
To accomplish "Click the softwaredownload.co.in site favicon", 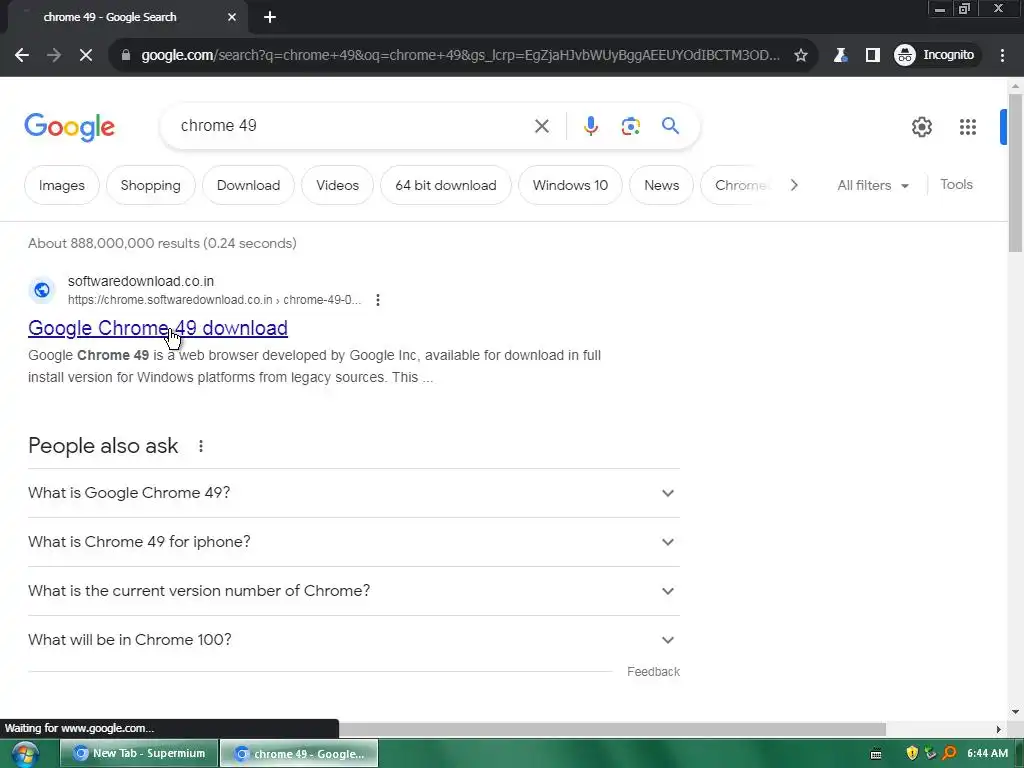I will [x=42, y=290].
